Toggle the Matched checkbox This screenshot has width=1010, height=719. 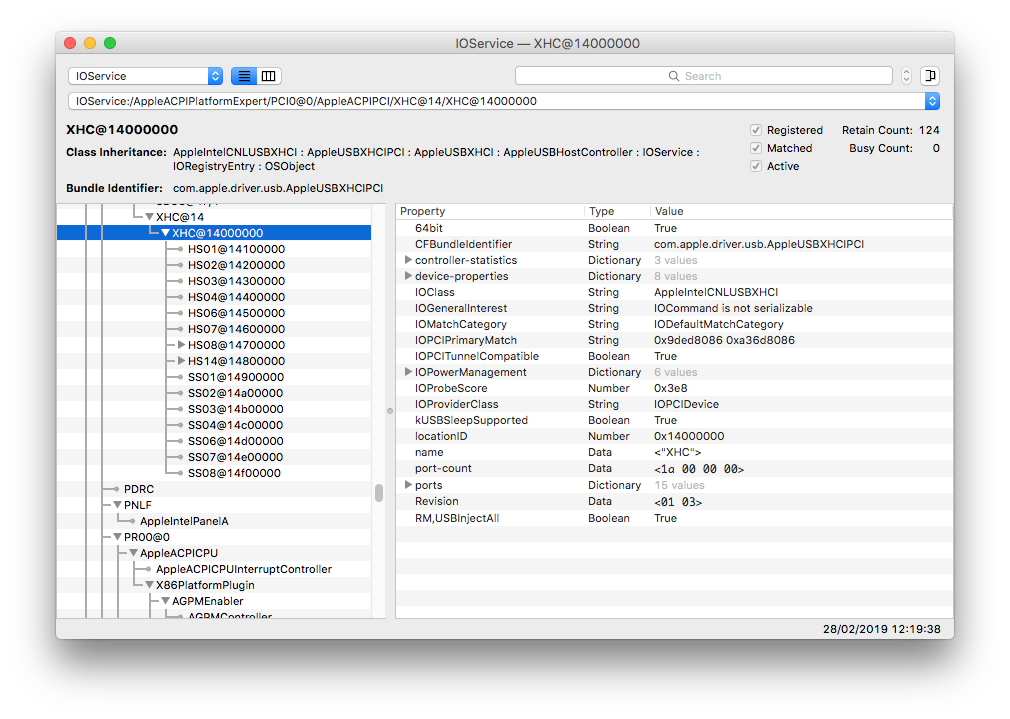756,148
